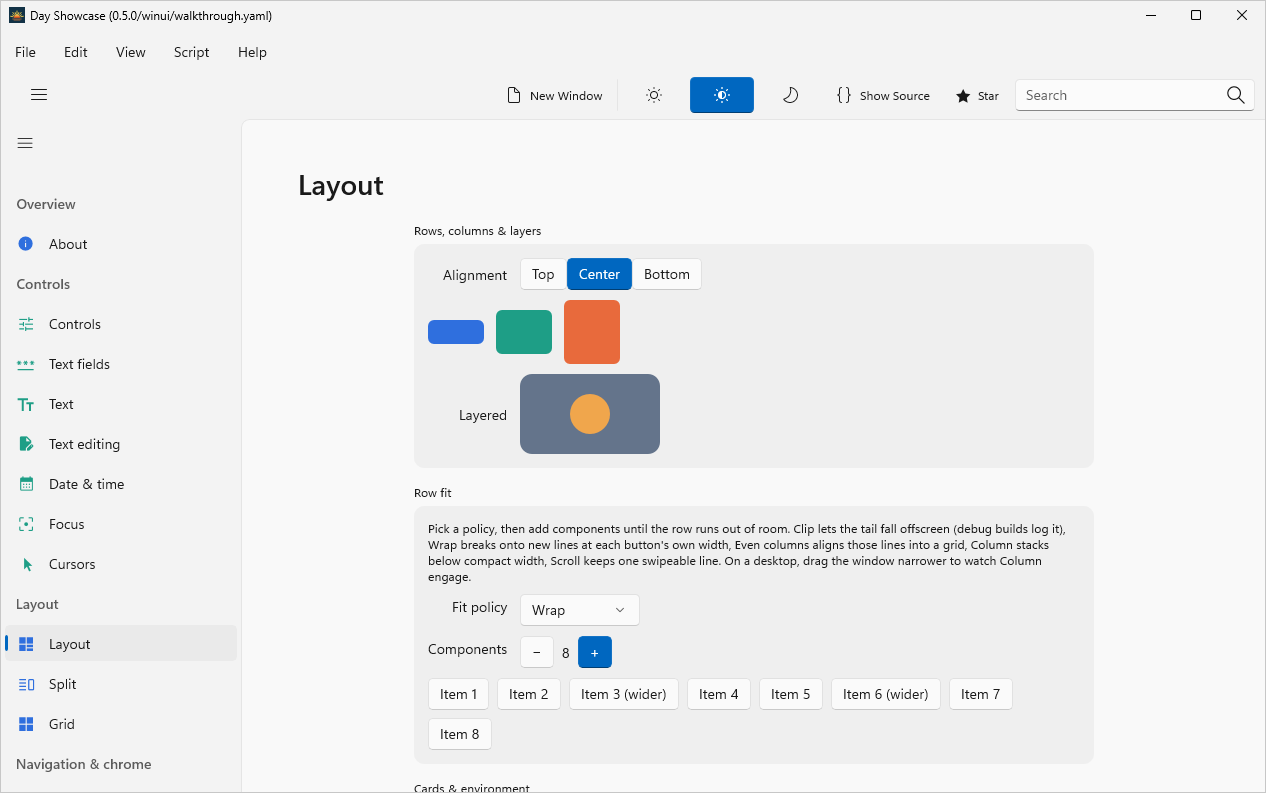This screenshot has width=1266, height=793.
Task: Click the Item 2 button
Action: click(529, 694)
